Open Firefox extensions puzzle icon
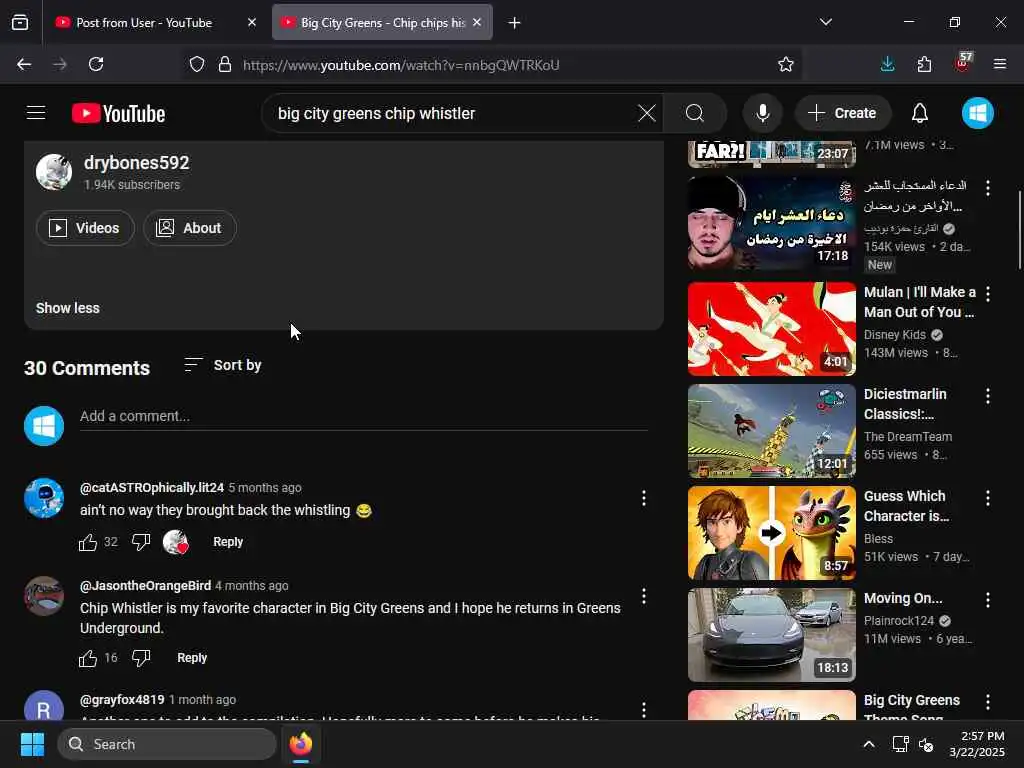 tap(924, 64)
